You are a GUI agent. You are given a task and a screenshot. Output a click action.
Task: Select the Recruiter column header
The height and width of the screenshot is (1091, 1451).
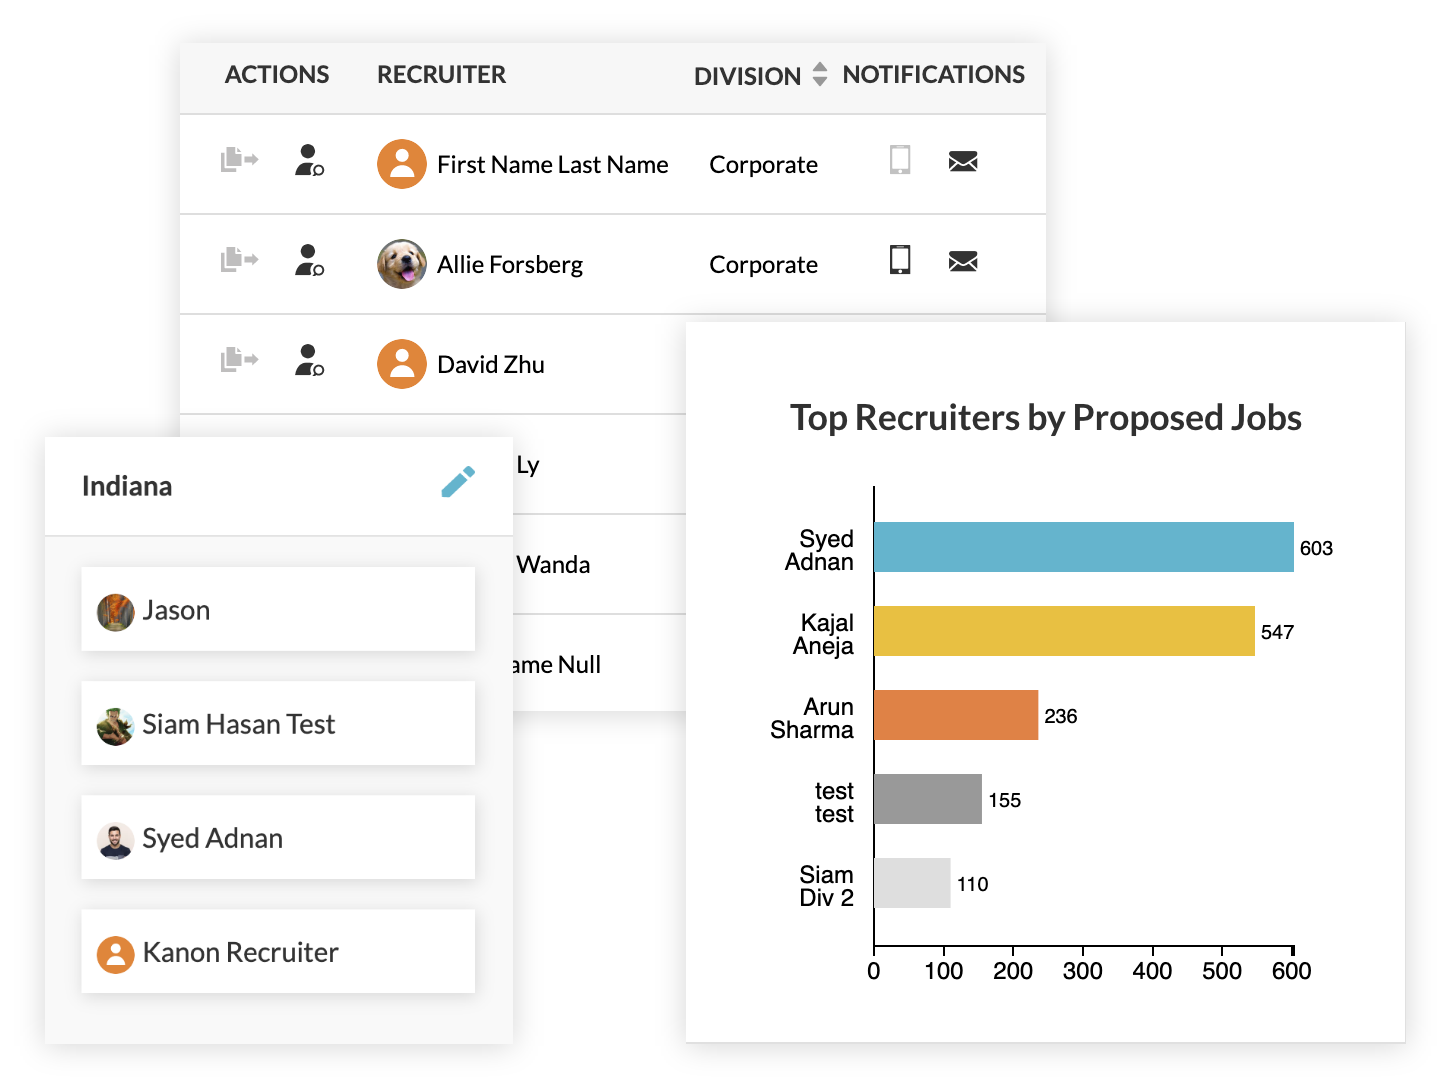tap(441, 75)
